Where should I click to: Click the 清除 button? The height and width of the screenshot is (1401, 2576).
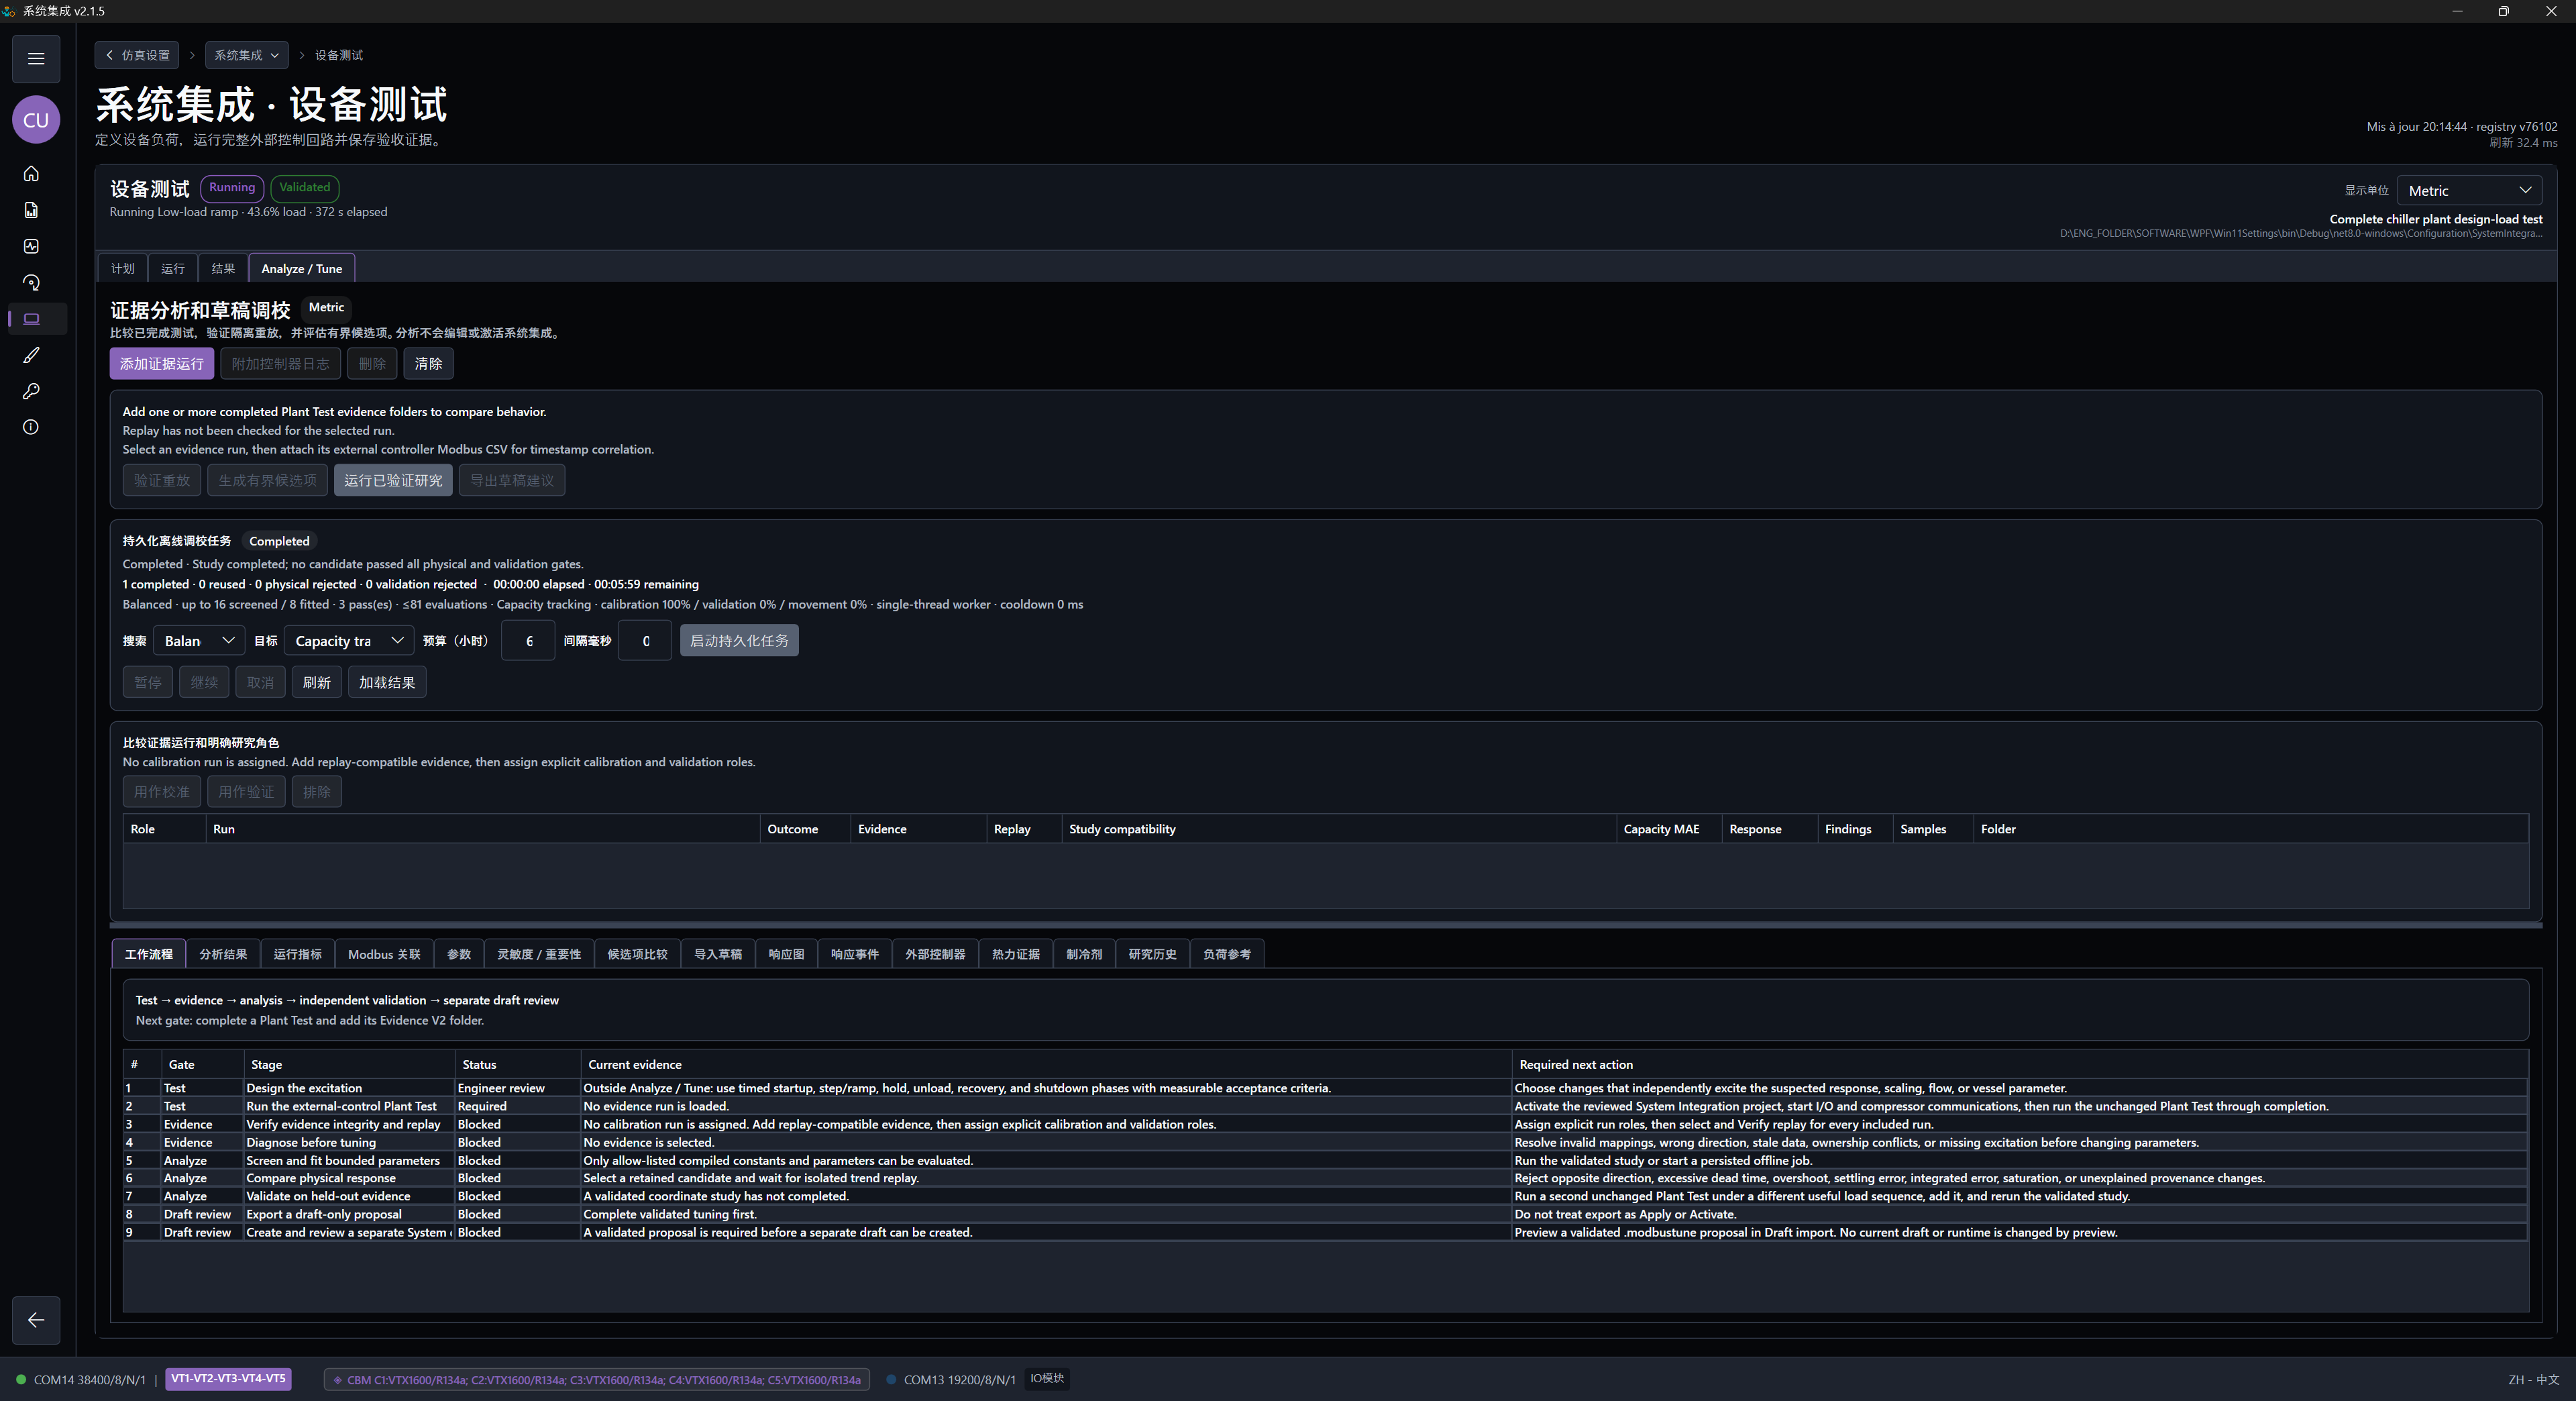[428, 363]
